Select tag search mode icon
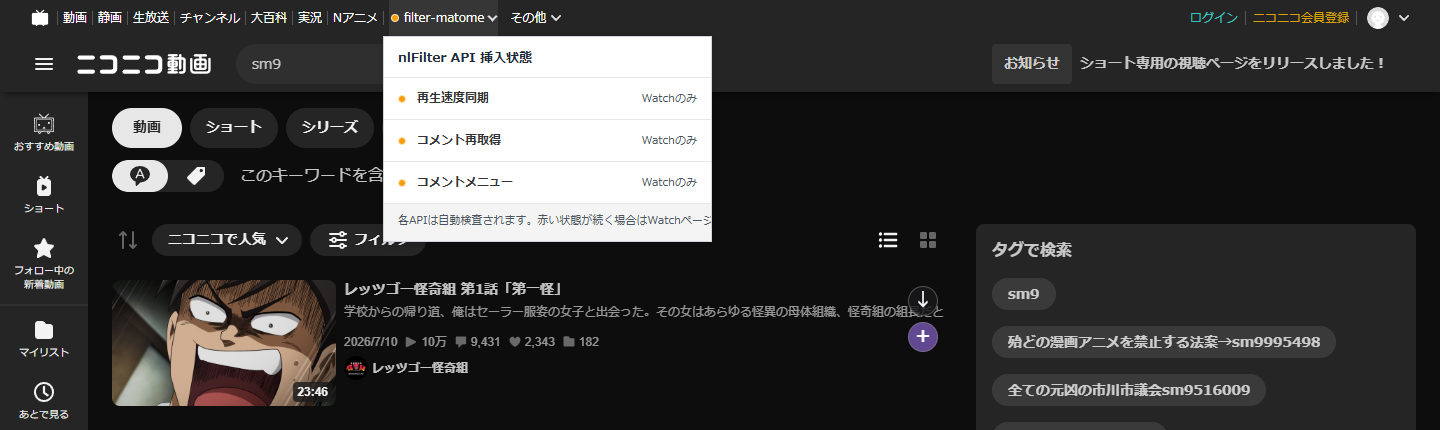 tap(196, 176)
